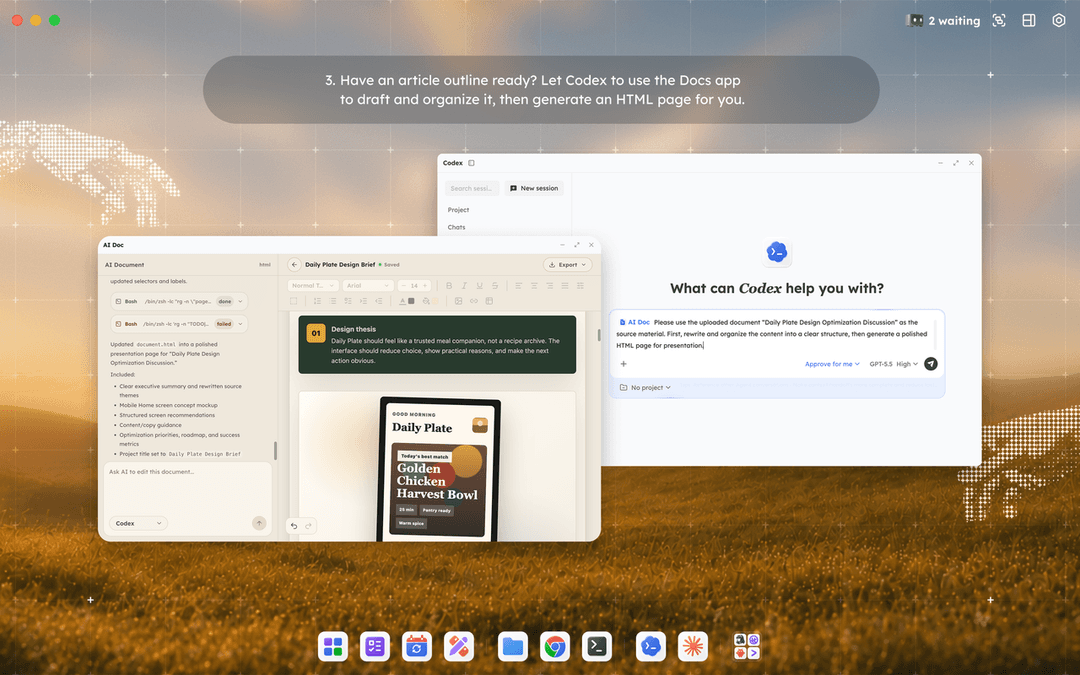The image size is (1080, 675).
Task: Click the Codex prompt text area
Action: [x=773, y=334]
